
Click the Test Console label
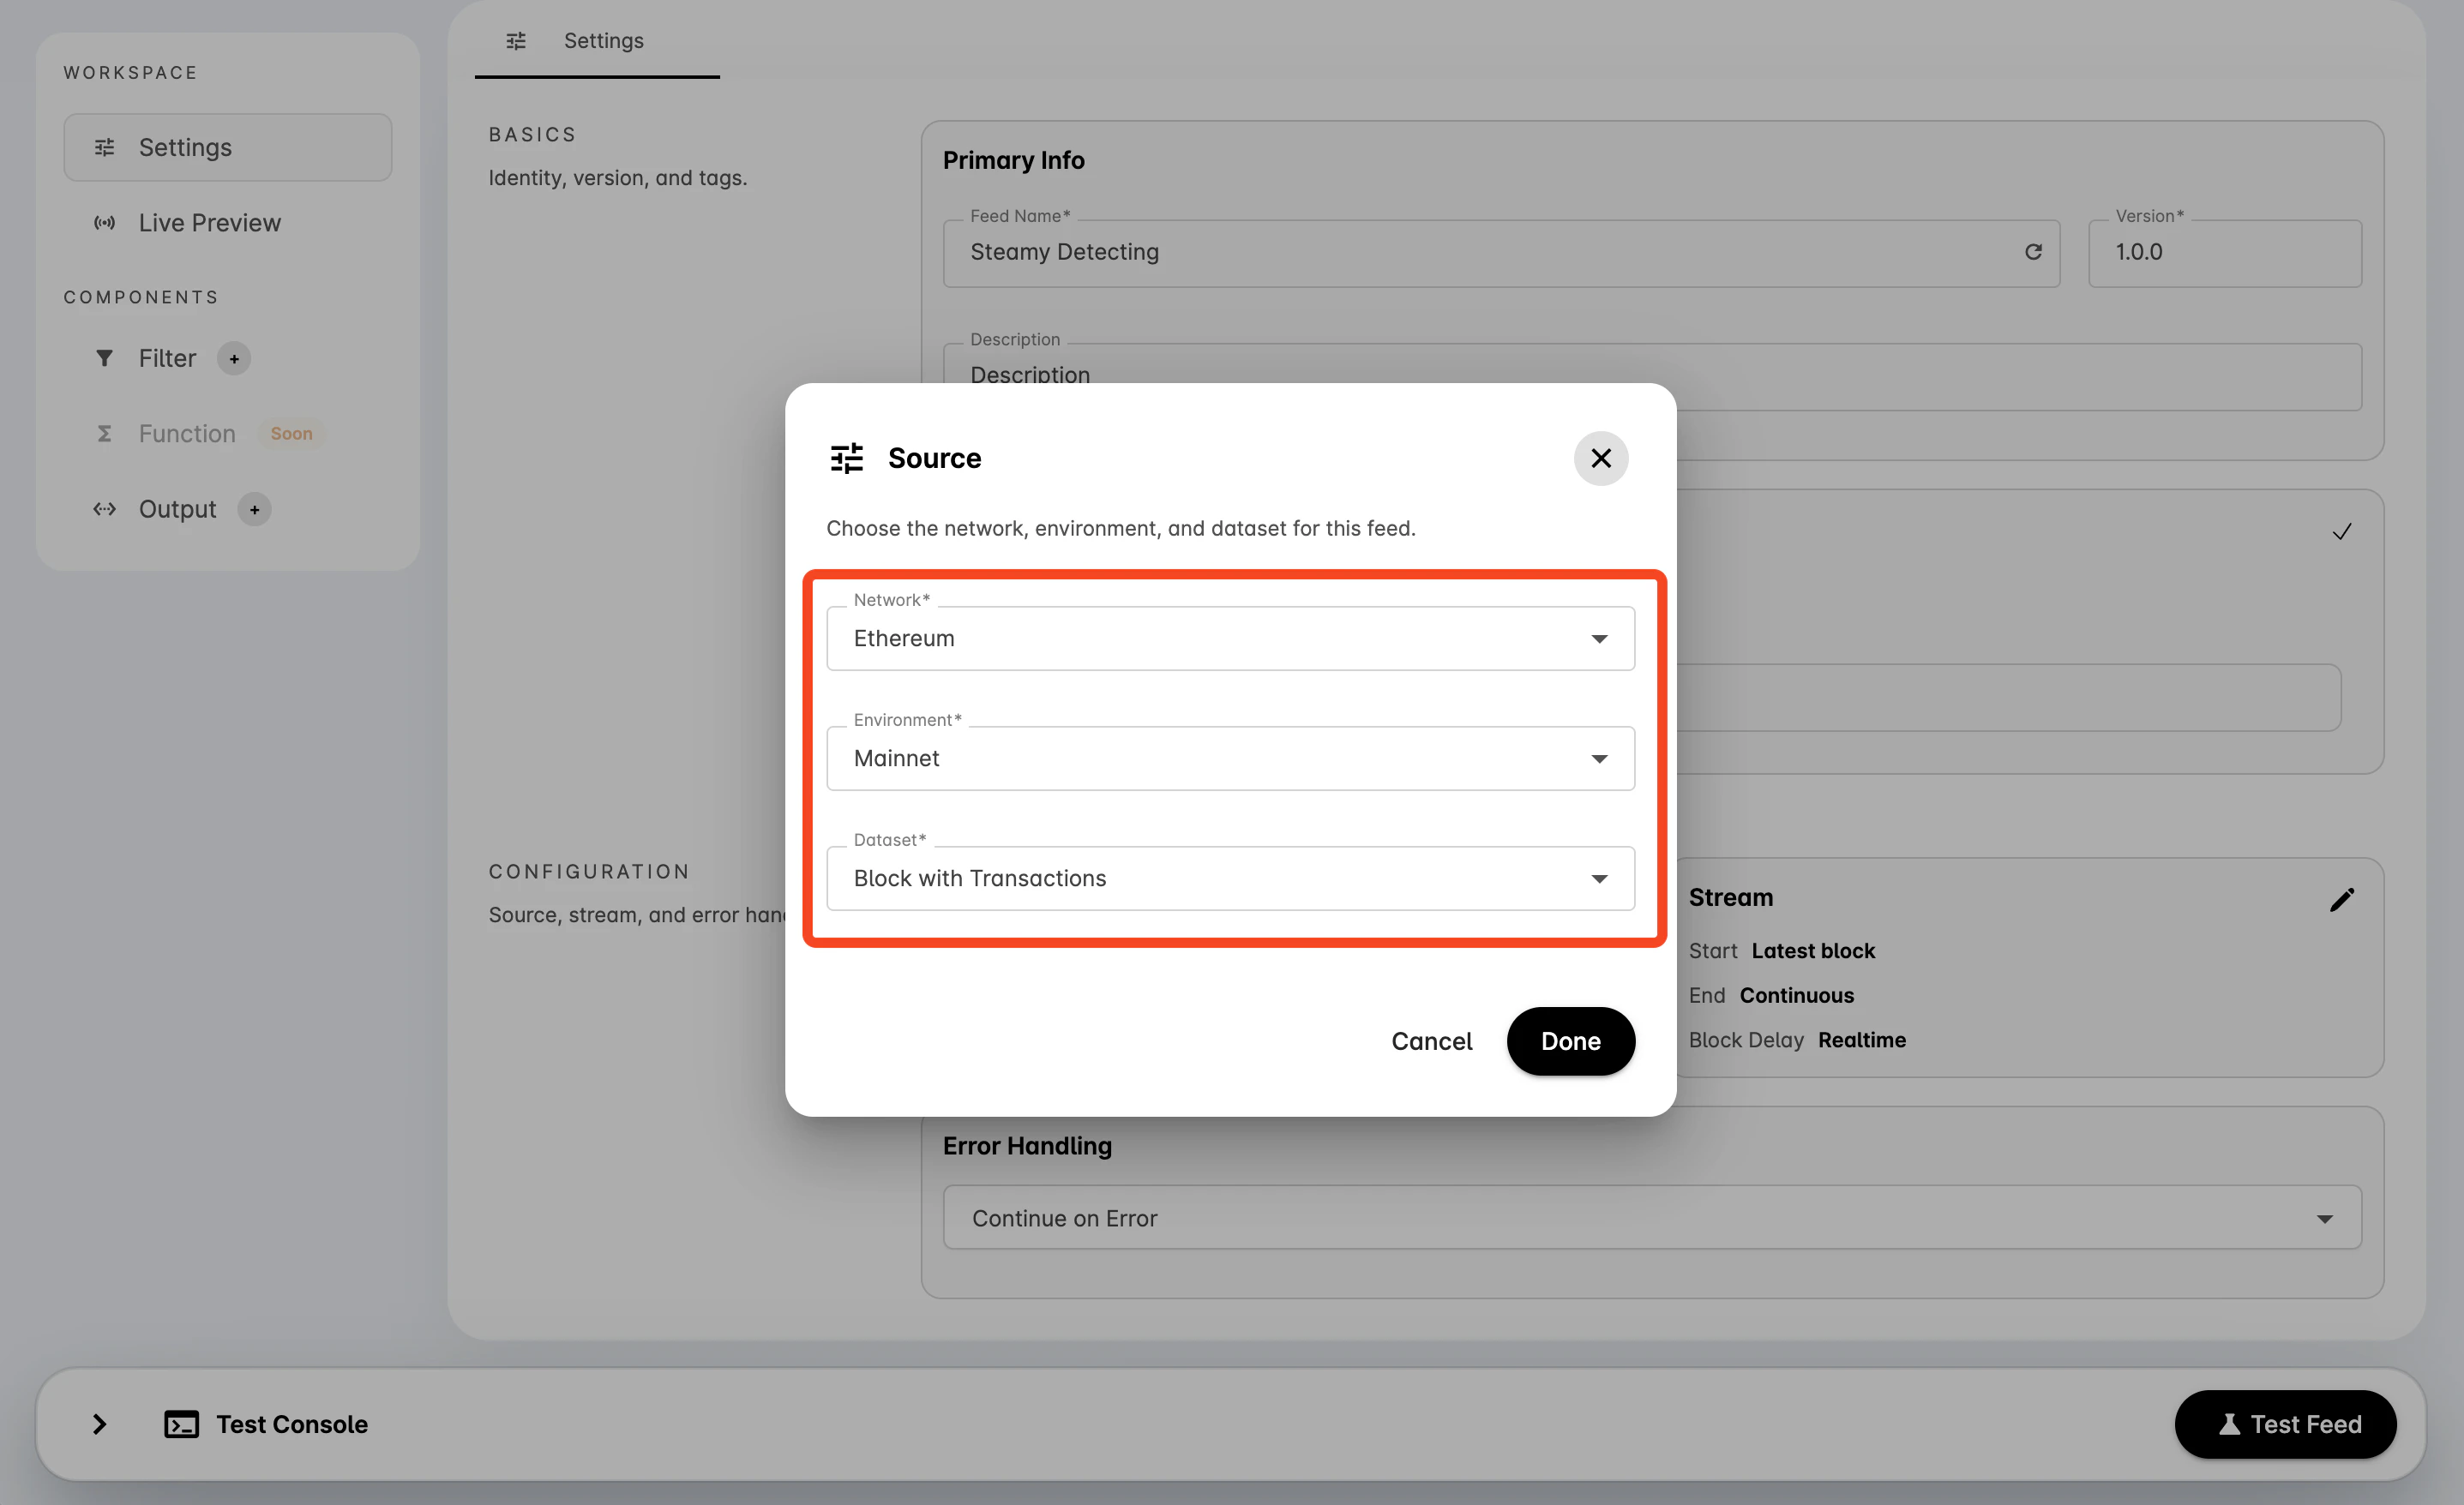tap(292, 1424)
